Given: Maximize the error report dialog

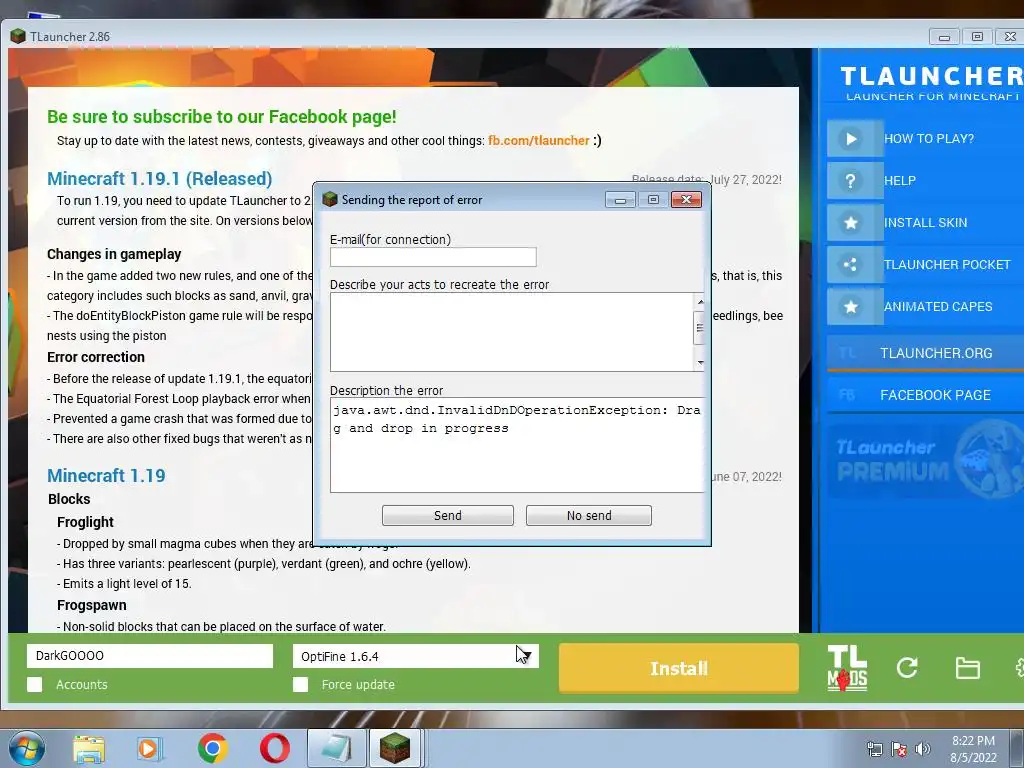Looking at the screenshot, I should [x=653, y=199].
